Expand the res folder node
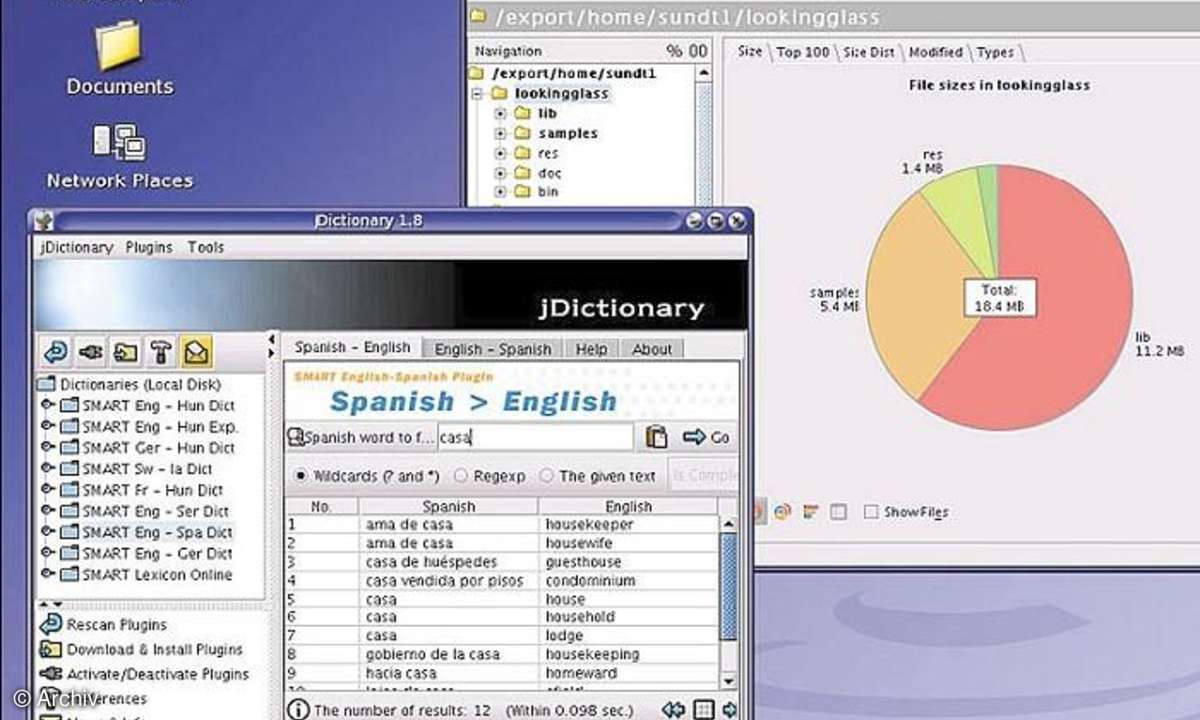Viewport: 1200px width, 720px height. point(501,153)
